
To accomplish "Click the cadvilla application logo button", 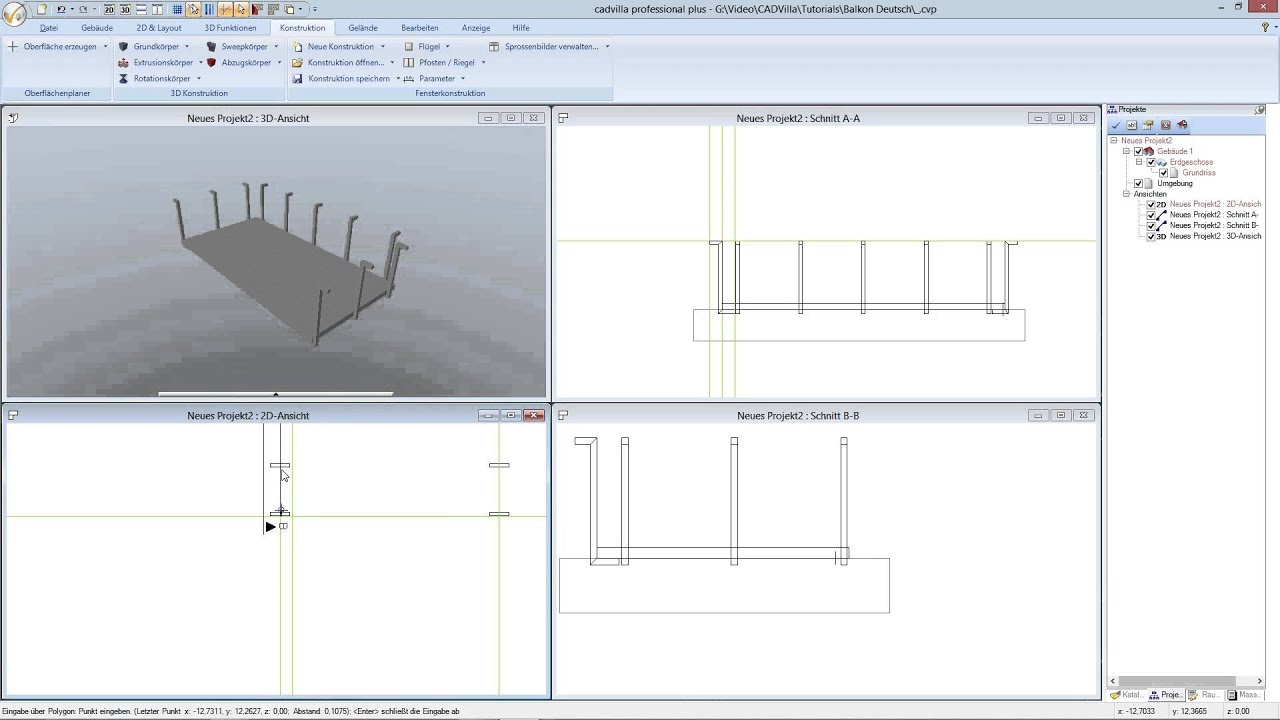I will [15, 15].
